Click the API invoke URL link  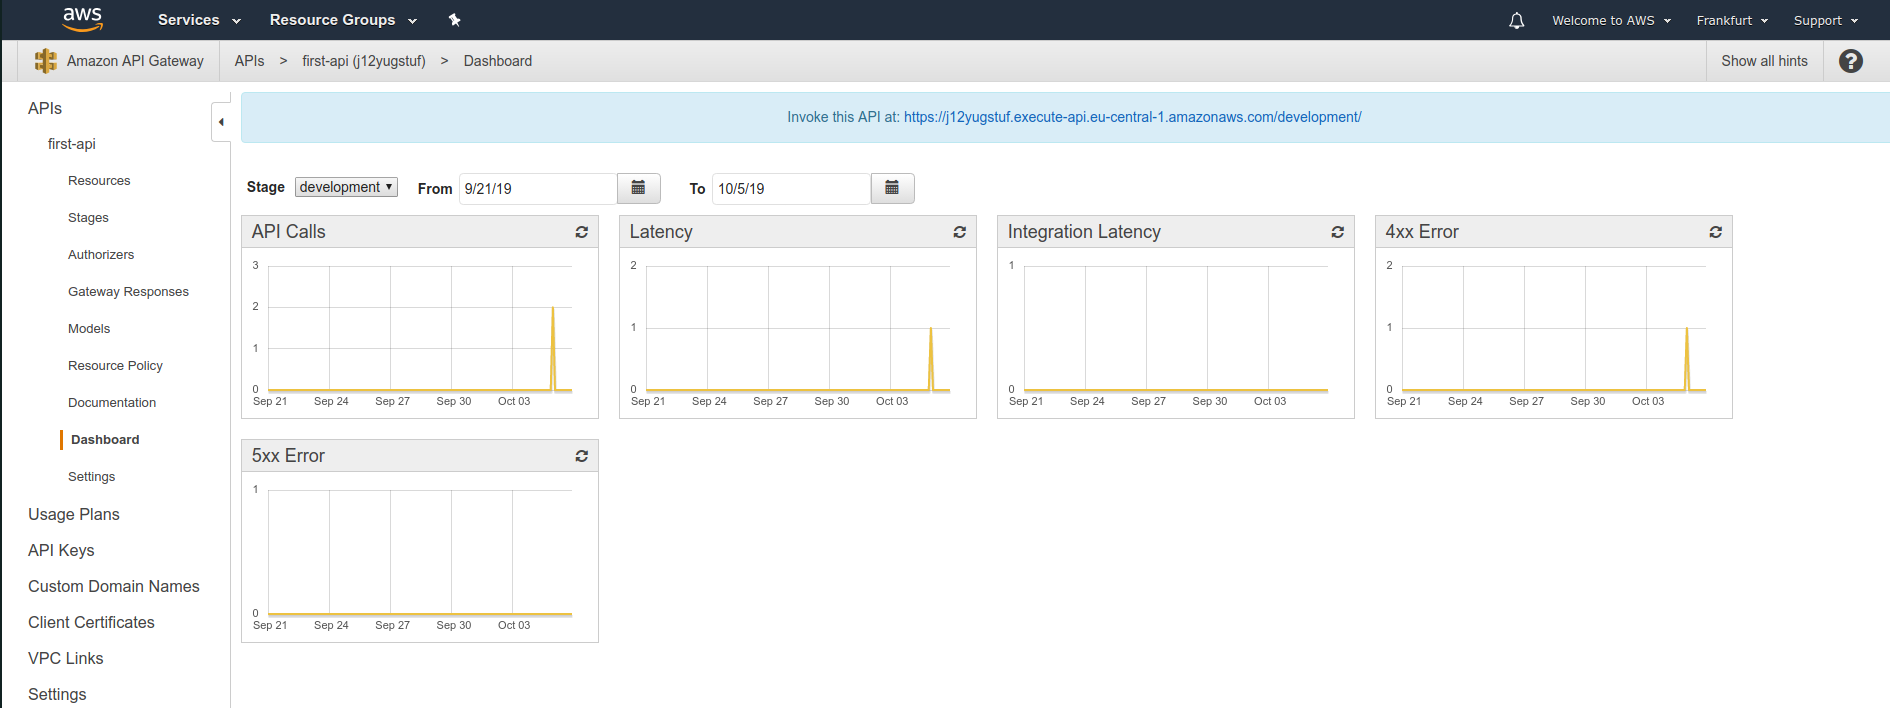(x=1132, y=117)
